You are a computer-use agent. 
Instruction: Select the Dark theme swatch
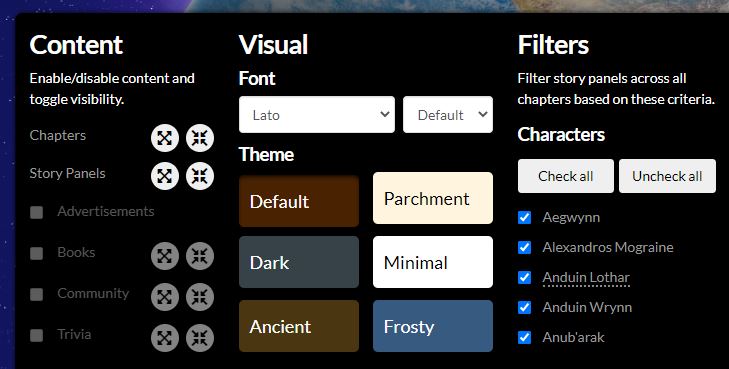point(299,262)
